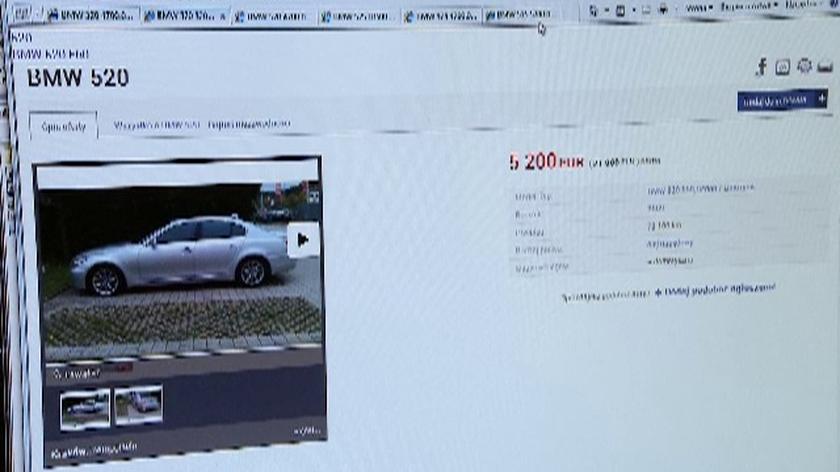Open the second tab below BMW 520 heading

click(x=155, y=126)
